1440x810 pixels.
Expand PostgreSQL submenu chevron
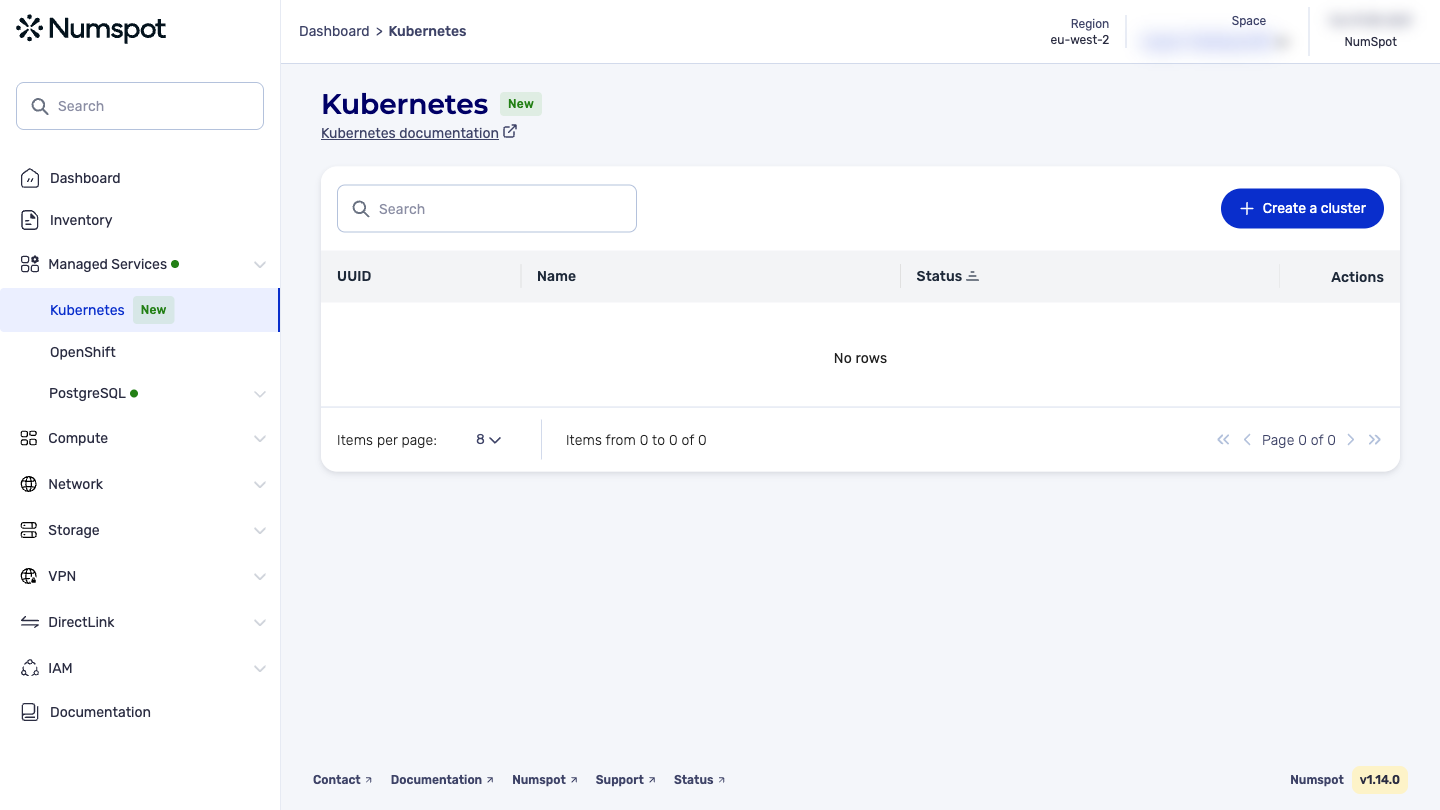pos(260,394)
